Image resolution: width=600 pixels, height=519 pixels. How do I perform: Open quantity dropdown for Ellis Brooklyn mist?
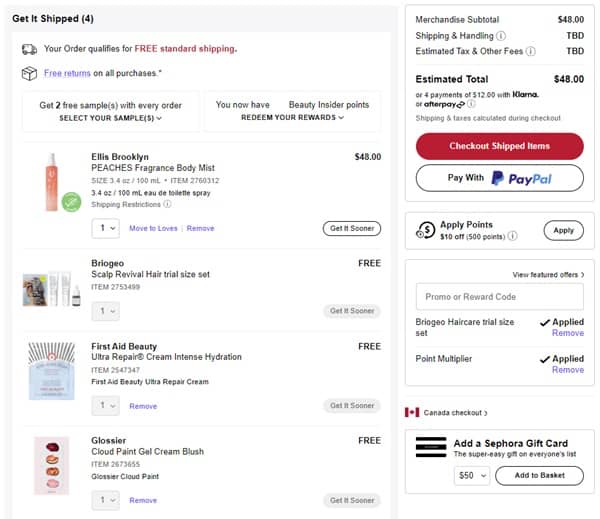[x=105, y=228]
